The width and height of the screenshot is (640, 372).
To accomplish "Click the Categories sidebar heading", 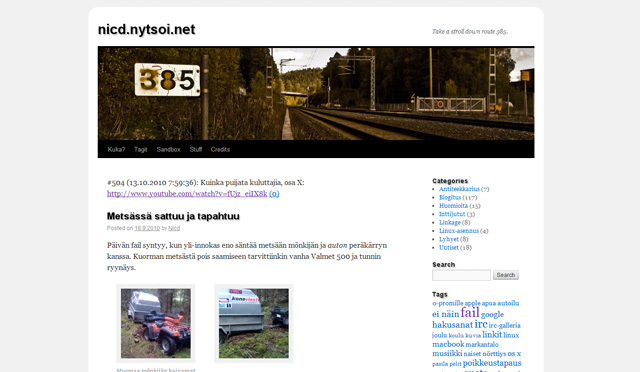I will coord(450,181).
